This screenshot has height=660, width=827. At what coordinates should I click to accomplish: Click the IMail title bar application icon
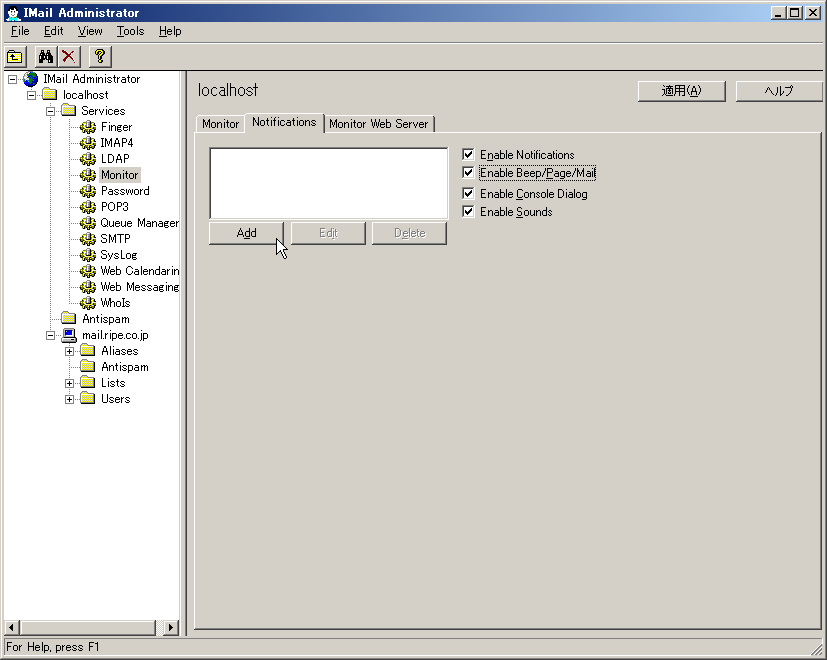[13, 13]
